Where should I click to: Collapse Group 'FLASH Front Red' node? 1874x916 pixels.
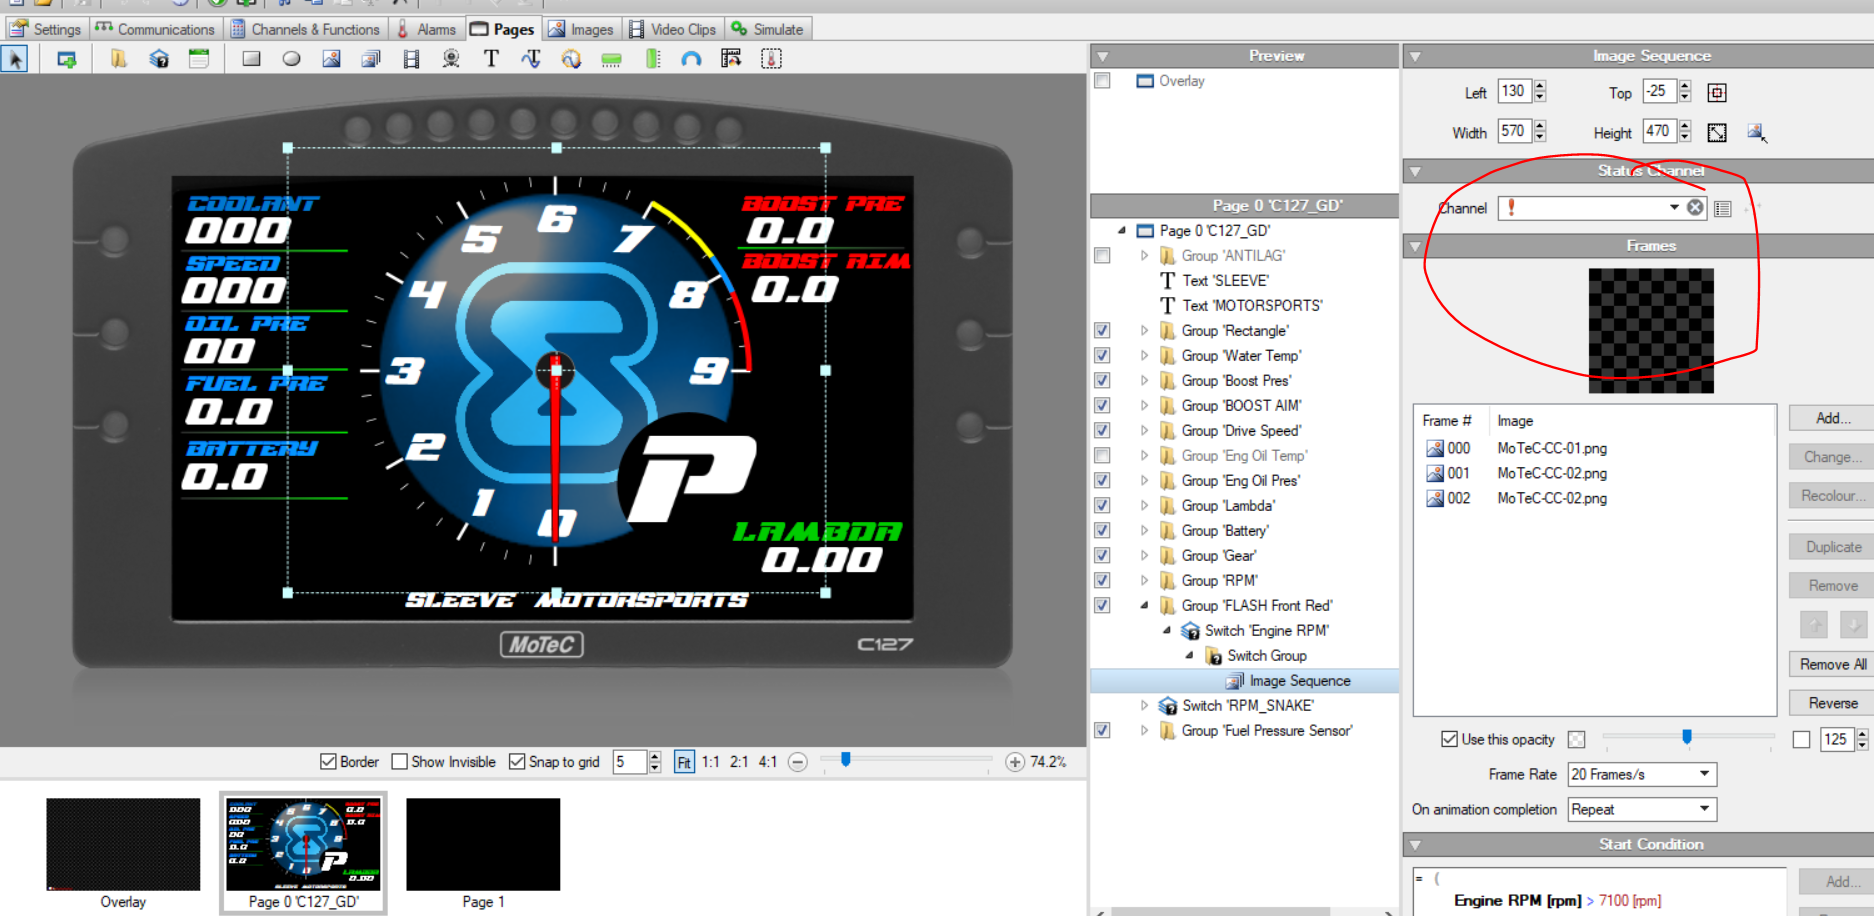1145,606
